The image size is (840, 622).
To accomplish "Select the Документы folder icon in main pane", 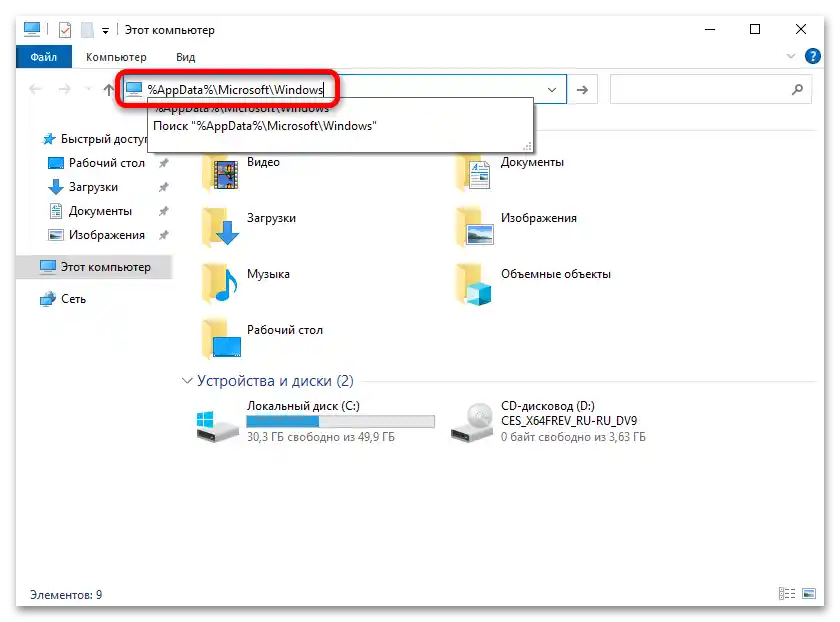I will pyautogui.click(x=474, y=173).
